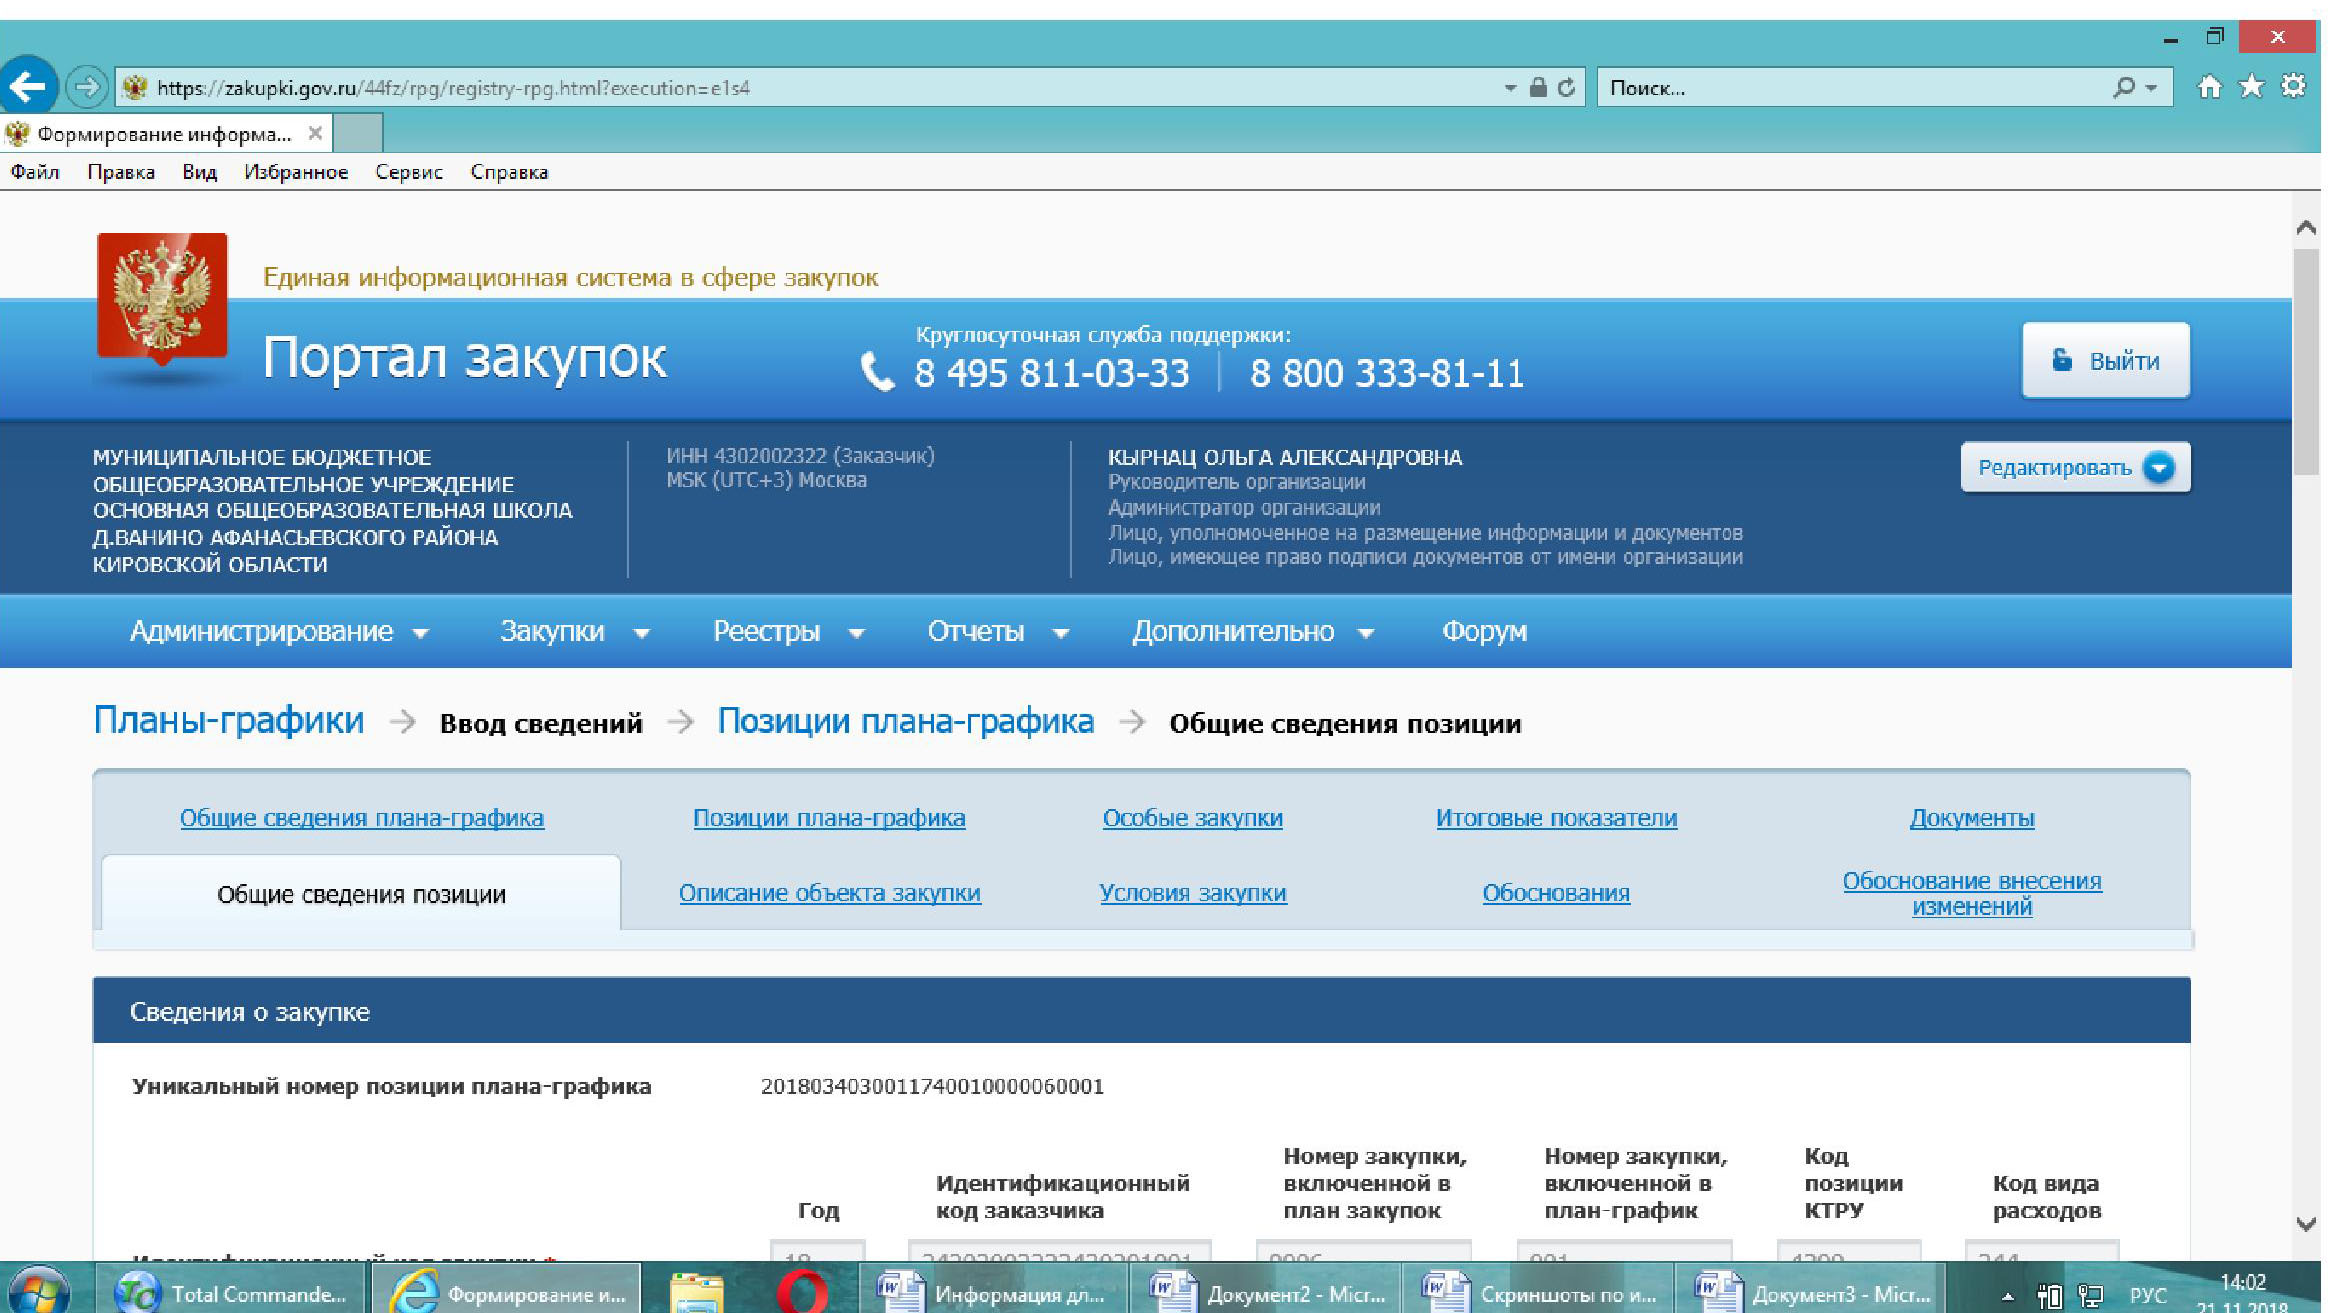
Task: Refresh the page with the reload icon
Action: pos(1567,88)
